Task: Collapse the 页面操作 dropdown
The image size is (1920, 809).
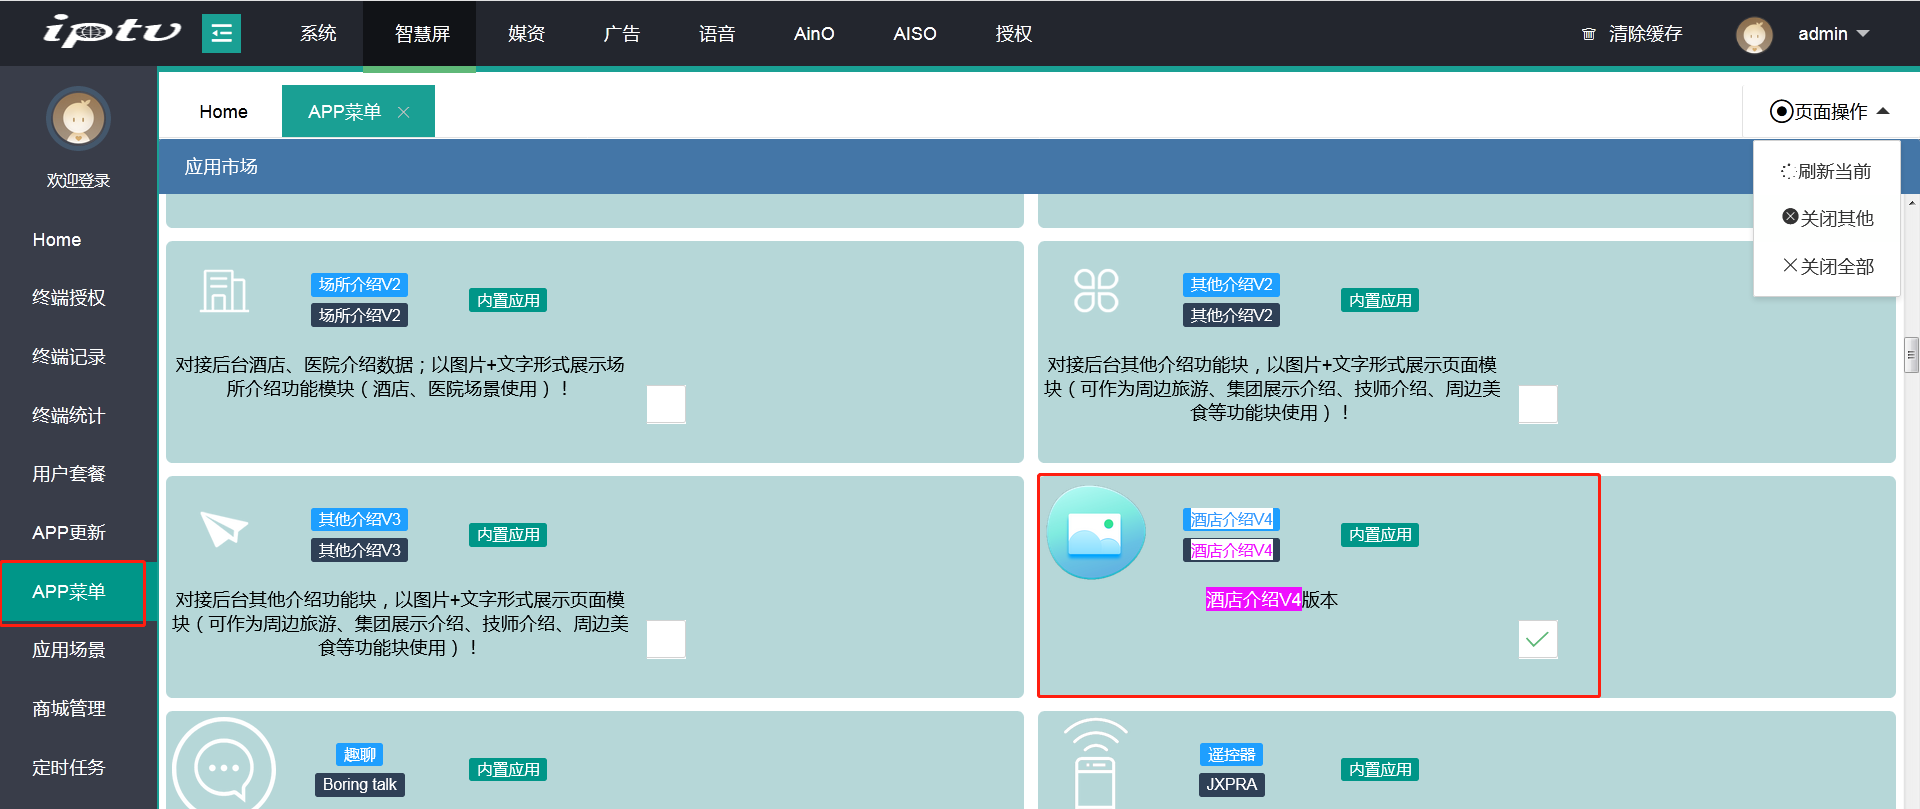Action: click(x=1829, y=112)
